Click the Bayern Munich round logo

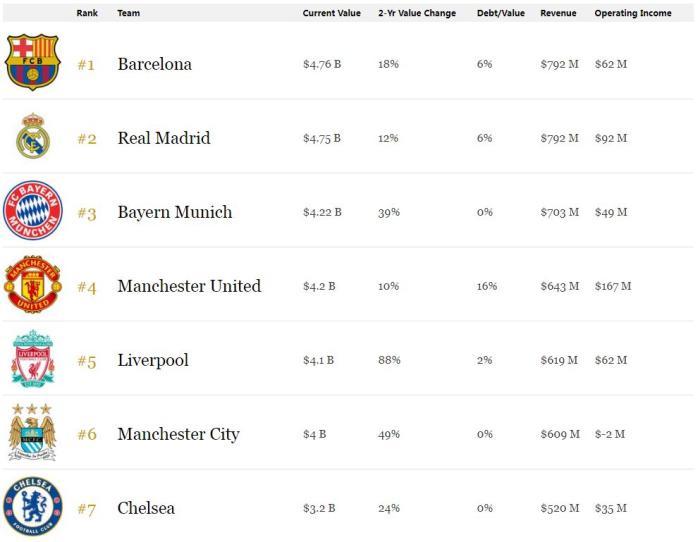[x=33, y=211]
